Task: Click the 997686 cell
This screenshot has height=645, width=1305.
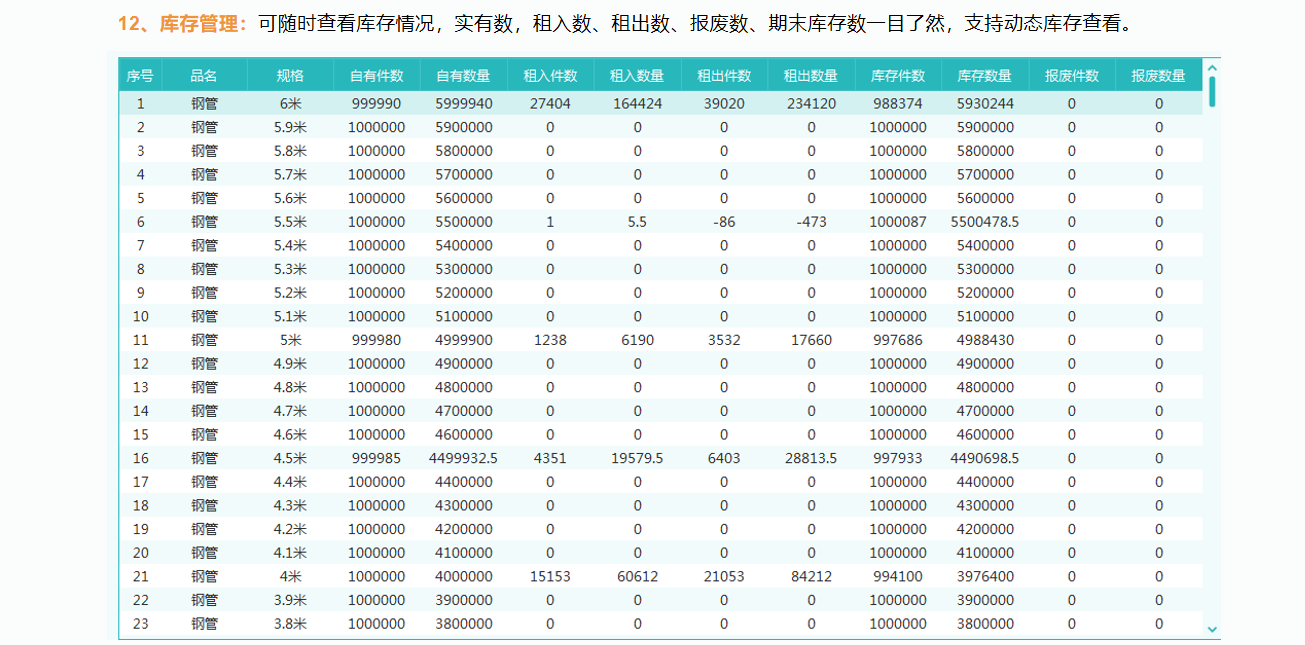Action: [x=898, y=340]
